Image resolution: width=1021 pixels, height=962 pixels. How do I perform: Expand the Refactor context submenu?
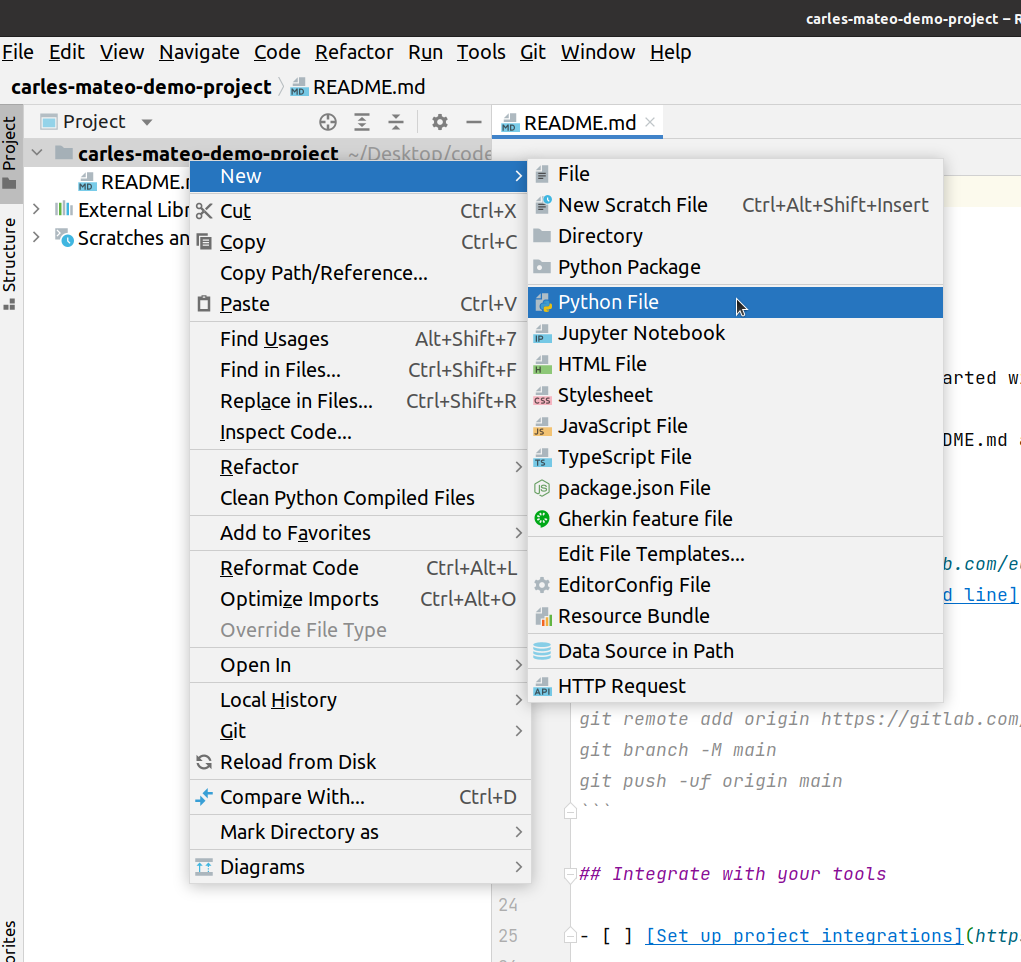(x=360, y=468)
